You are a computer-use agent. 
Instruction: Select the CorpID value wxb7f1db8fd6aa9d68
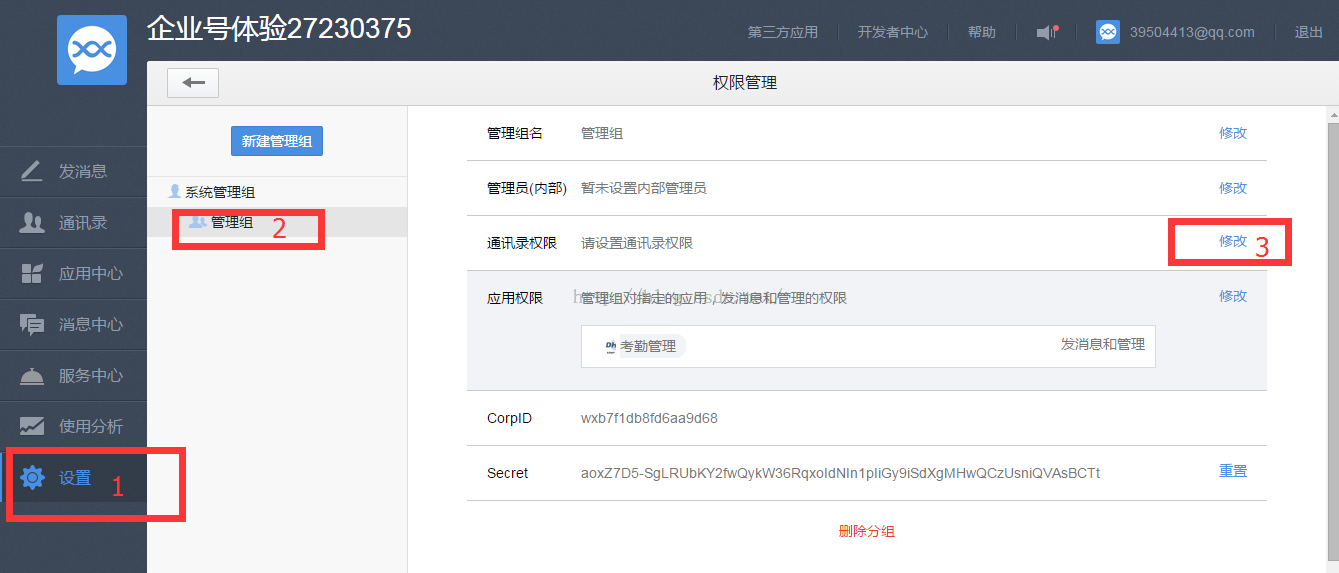[649, 418]
